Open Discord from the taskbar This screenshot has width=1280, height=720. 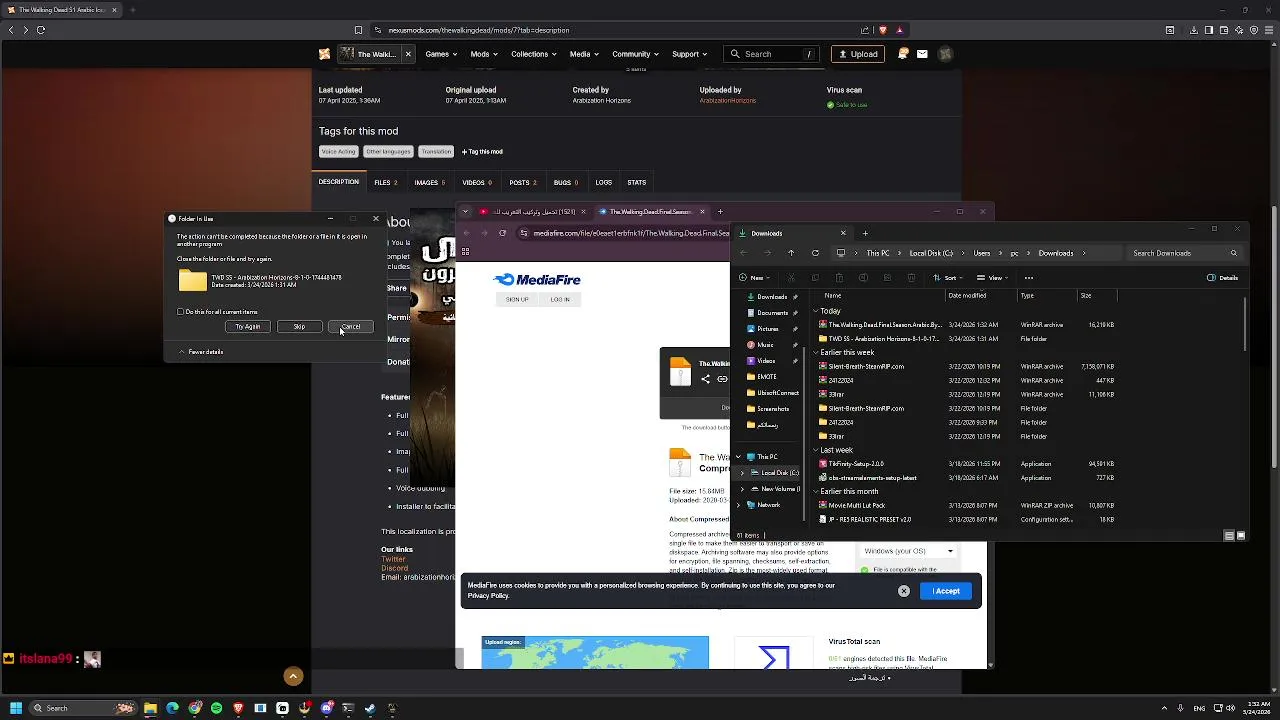point(326,708)
